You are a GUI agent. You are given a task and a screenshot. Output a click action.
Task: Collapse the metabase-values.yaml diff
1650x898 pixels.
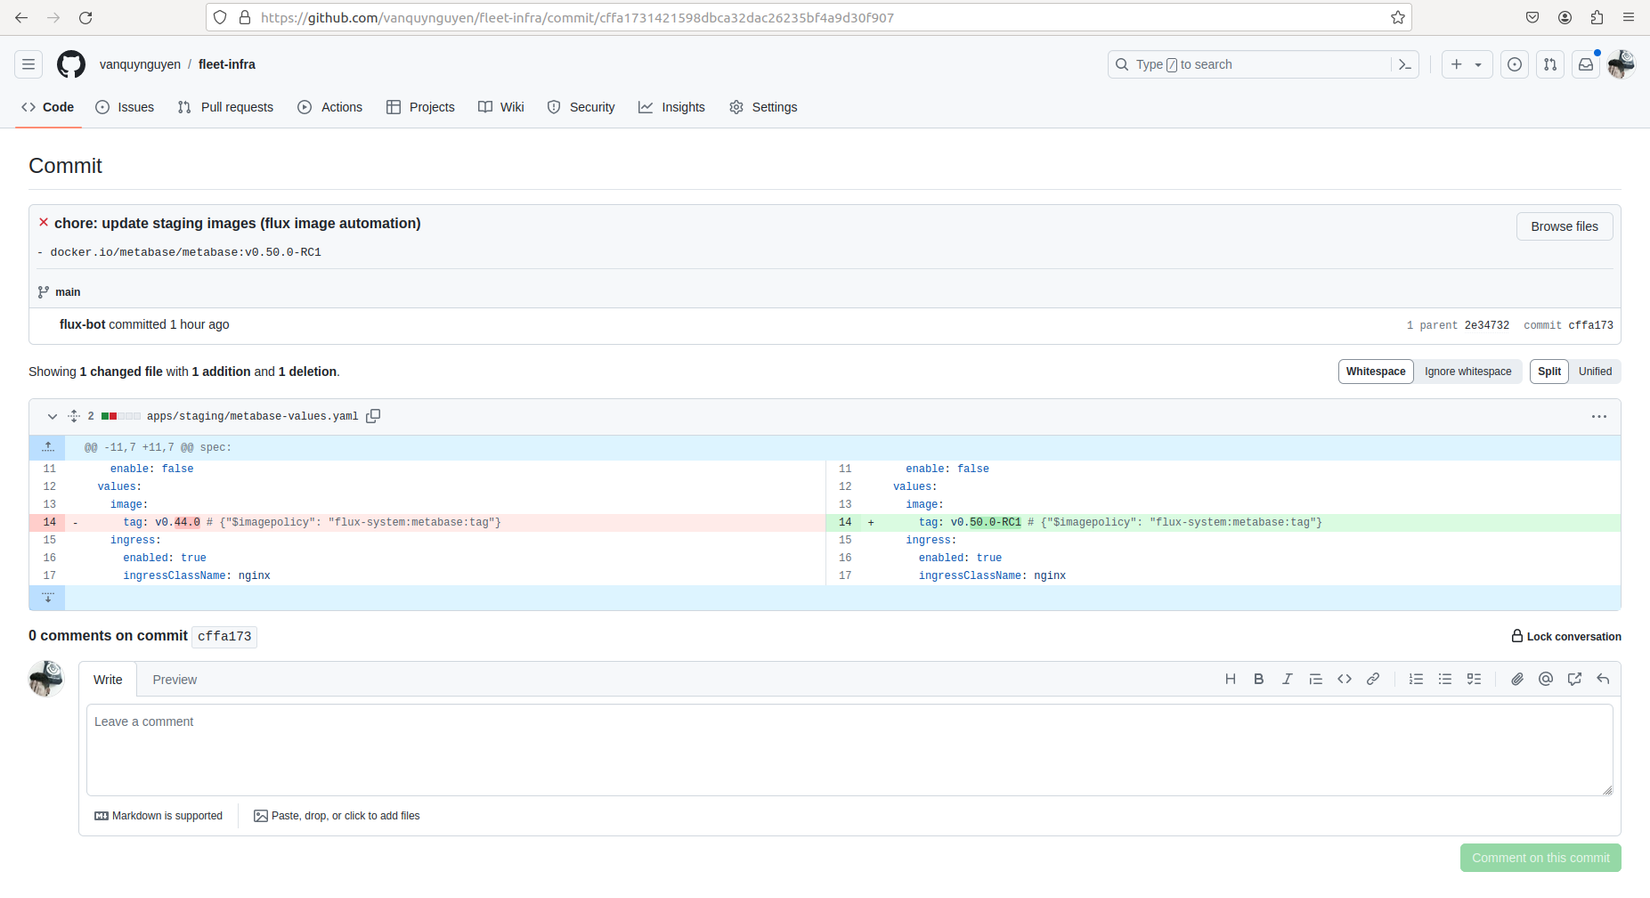click(x=52, y=416)
